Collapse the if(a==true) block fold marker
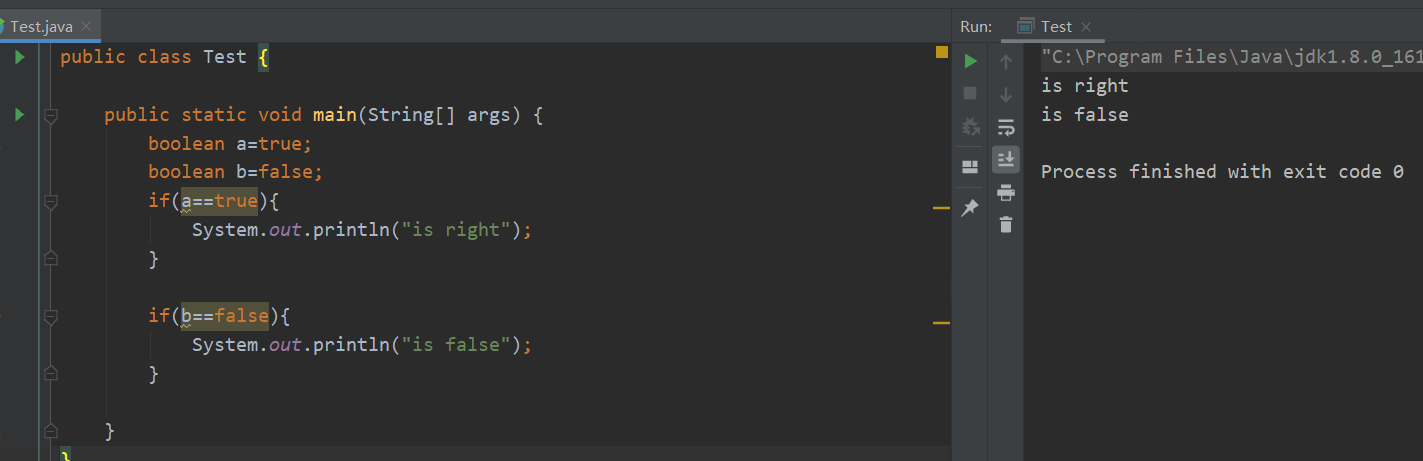 51,202
